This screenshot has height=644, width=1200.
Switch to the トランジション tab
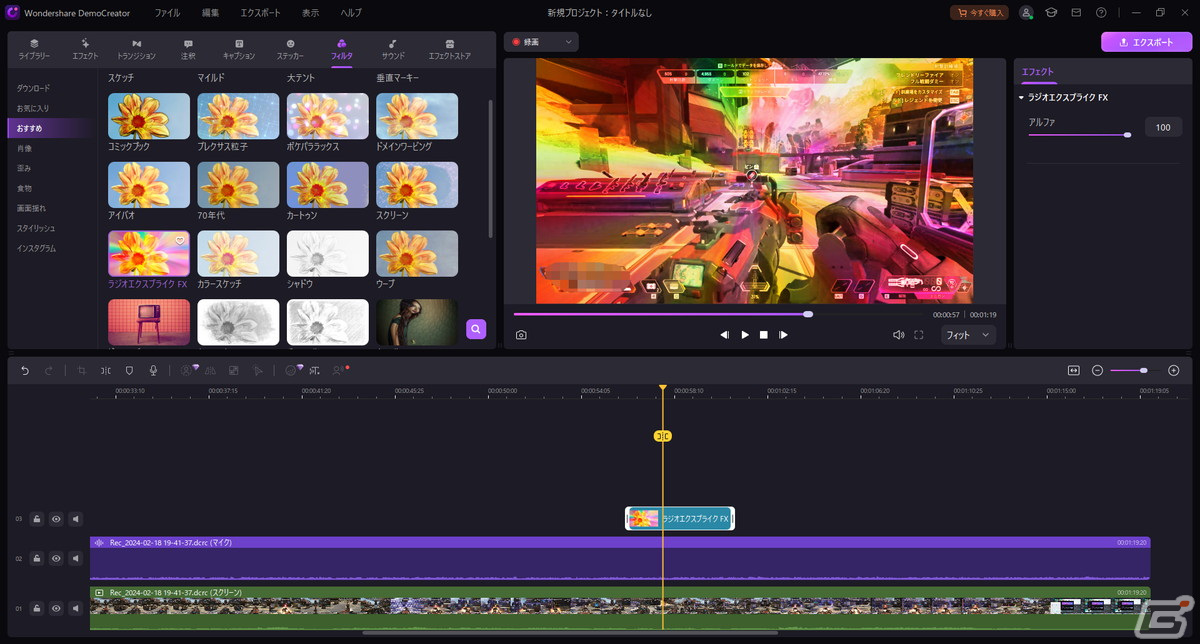point(136,49)
